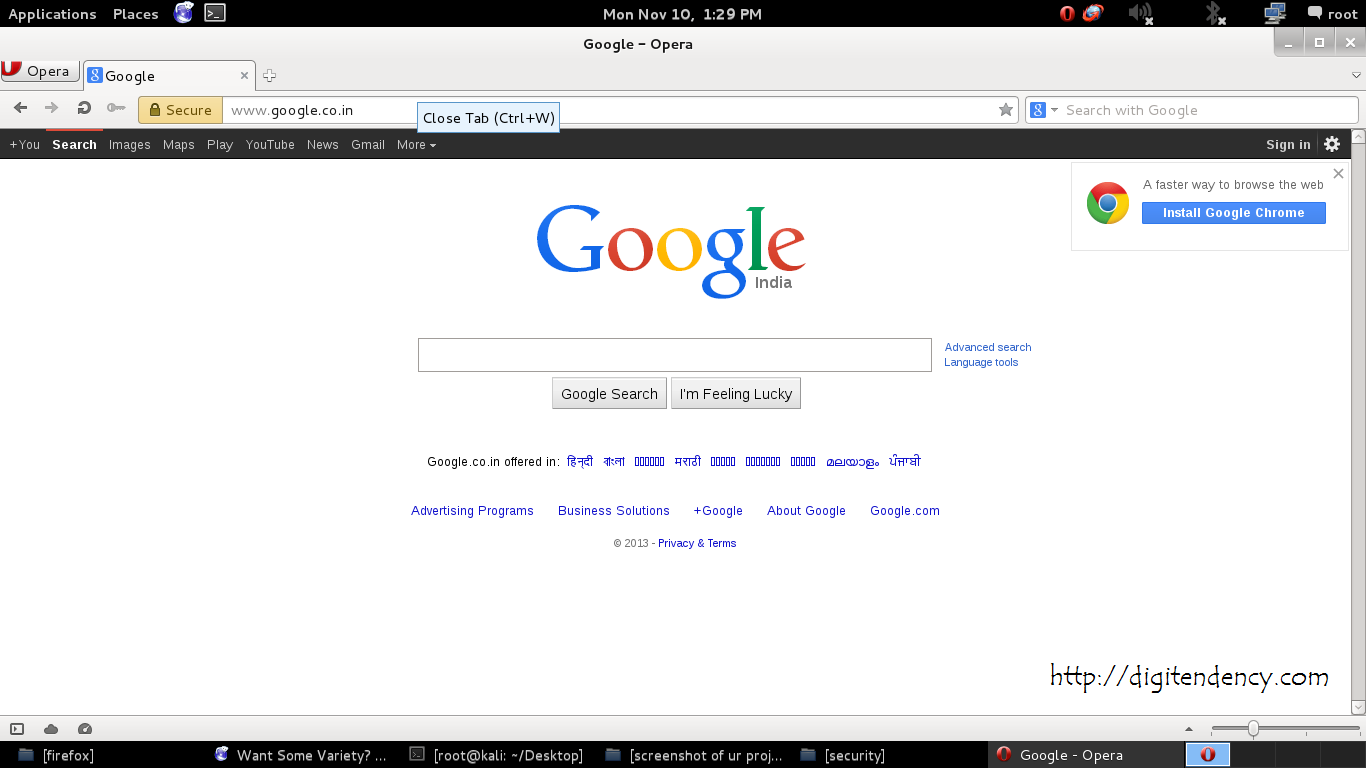Open About Google link

click(806, 511)
